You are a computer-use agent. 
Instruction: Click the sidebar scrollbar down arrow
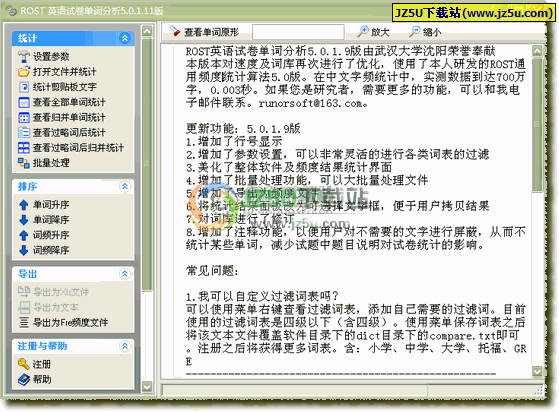(147, 386)
